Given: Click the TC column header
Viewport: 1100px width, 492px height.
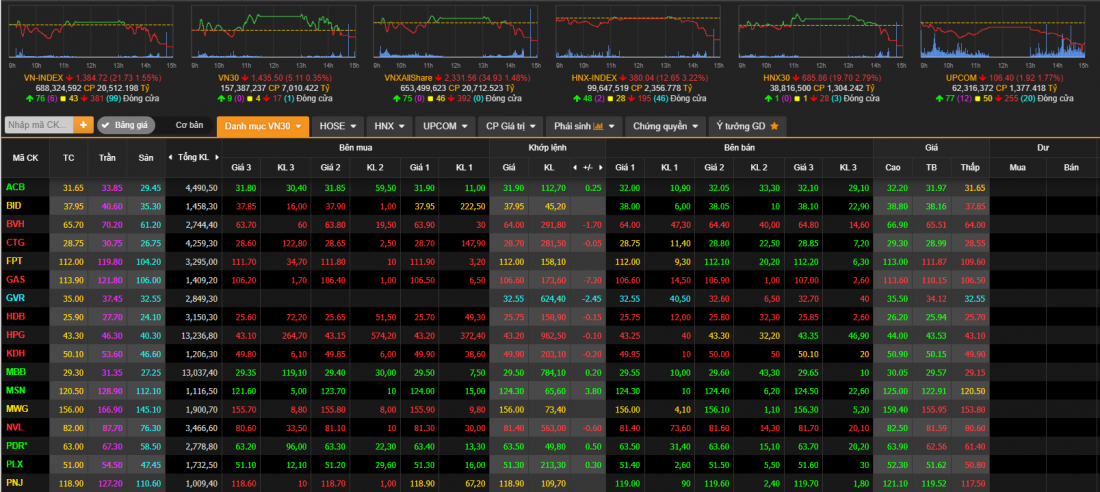Looking at the screenshot, I should coord(69,158).
